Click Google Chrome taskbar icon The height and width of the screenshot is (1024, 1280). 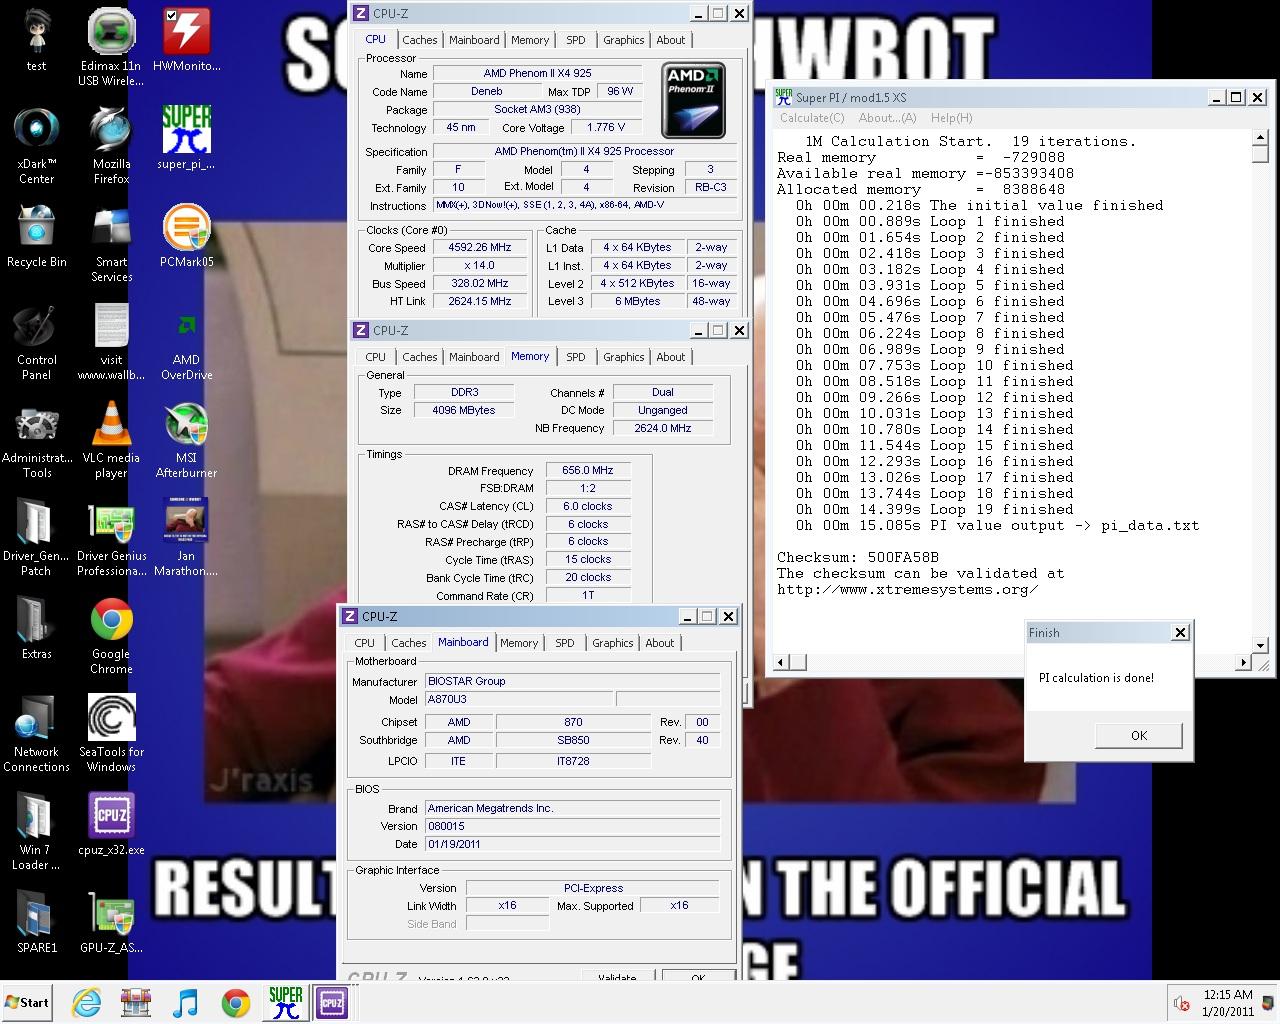[236, 1002]
